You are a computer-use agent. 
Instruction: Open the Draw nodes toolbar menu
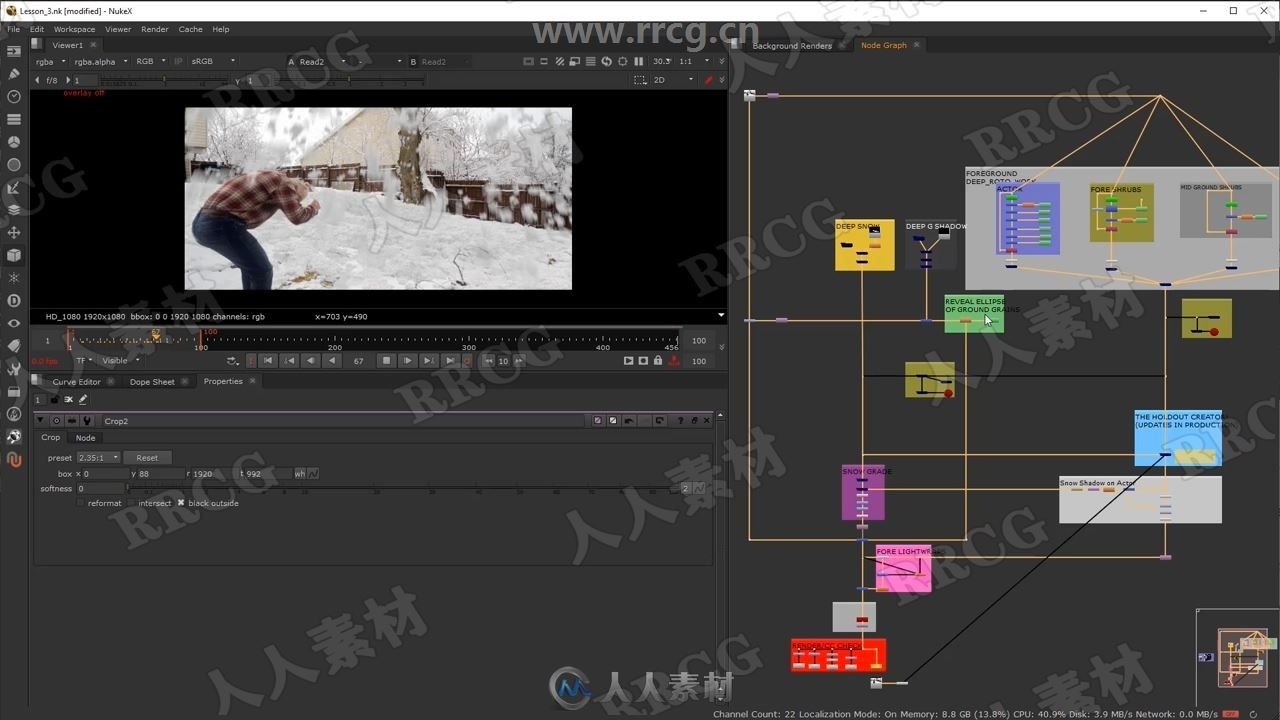tap(14, 74)
